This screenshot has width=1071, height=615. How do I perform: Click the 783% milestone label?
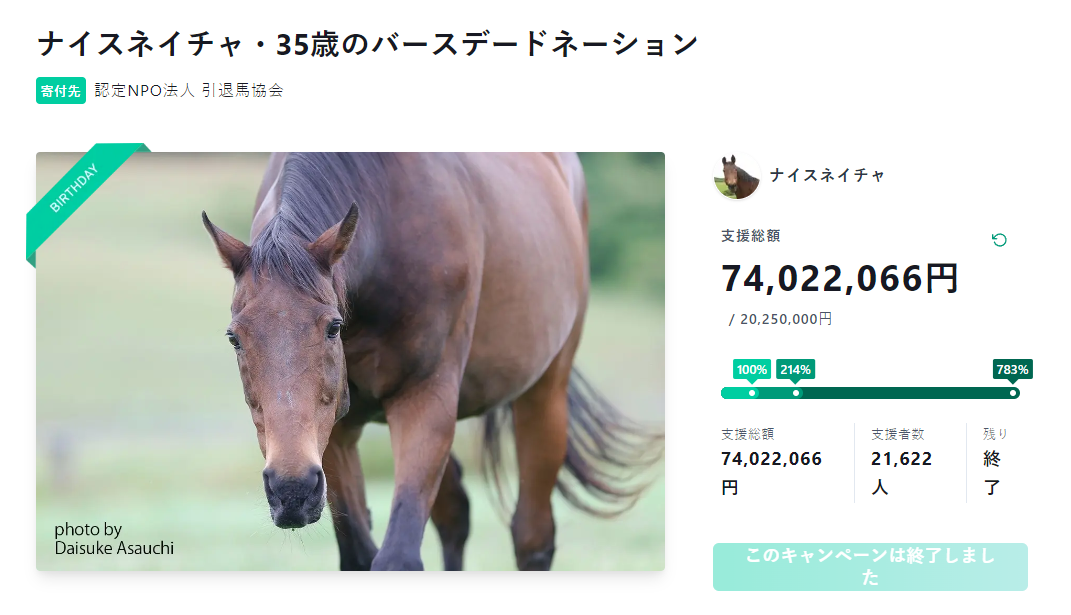1012,370
